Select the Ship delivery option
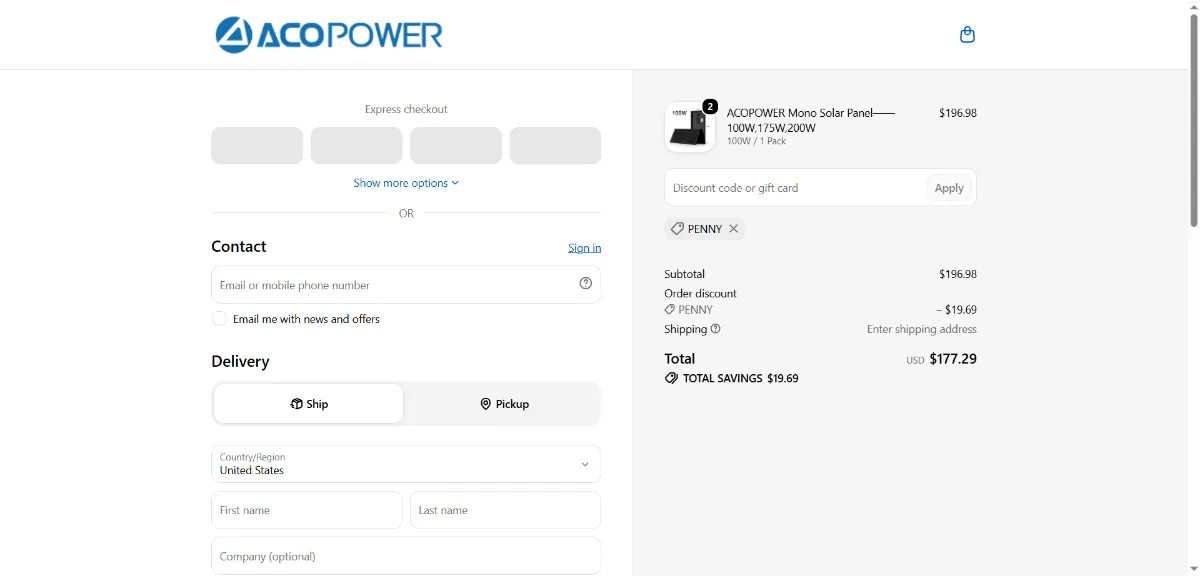 point(309,404)
